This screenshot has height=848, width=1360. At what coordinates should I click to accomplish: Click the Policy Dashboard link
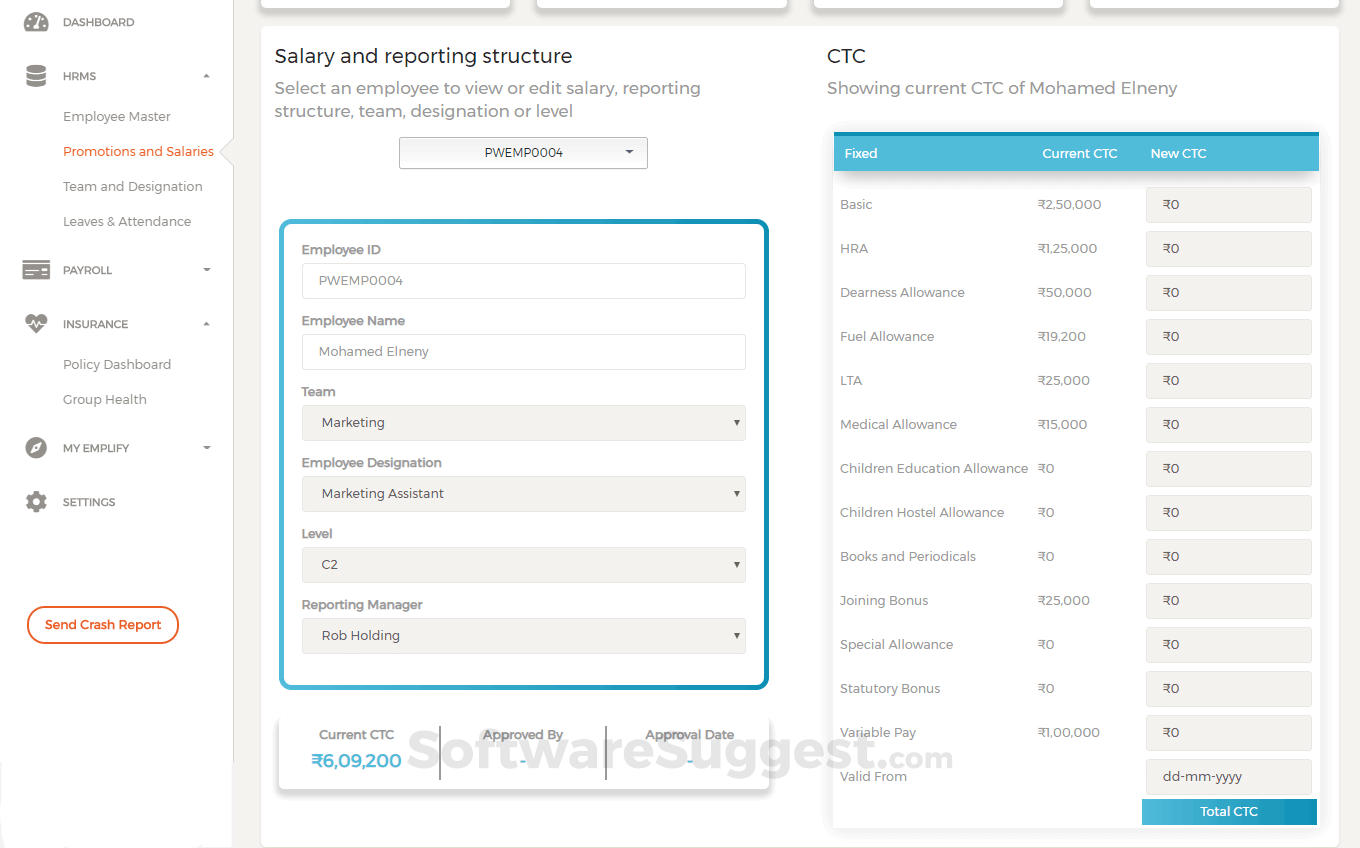117,364
